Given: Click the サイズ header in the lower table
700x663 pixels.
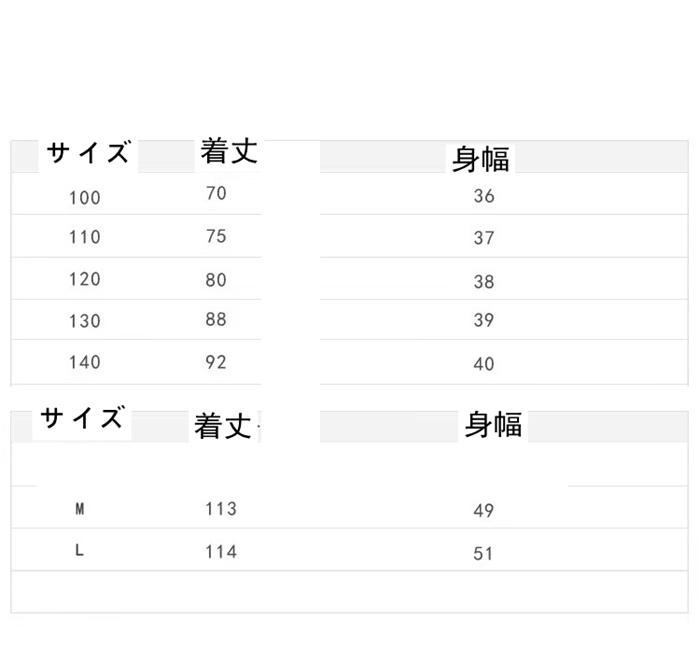Looking at the screenshot, I should pyautogui.click(x=83, y=418).
